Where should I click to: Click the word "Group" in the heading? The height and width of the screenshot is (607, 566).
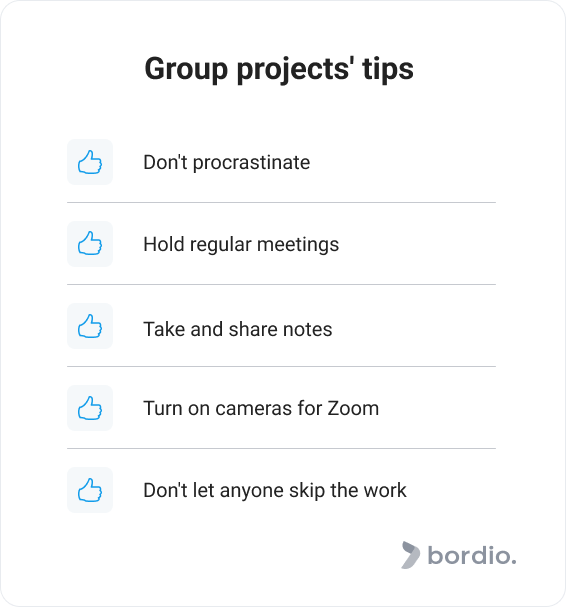coord(186,70)
